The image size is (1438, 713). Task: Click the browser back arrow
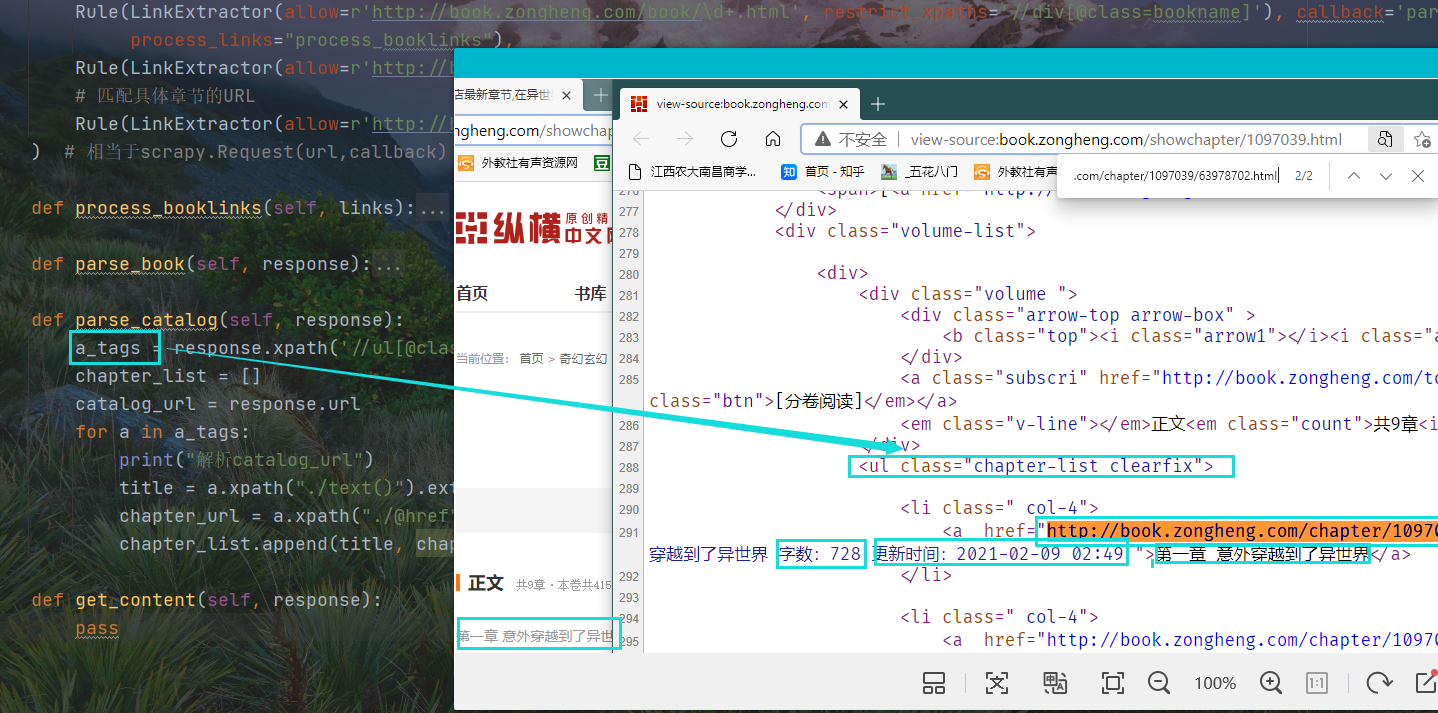tap(641, 139)
